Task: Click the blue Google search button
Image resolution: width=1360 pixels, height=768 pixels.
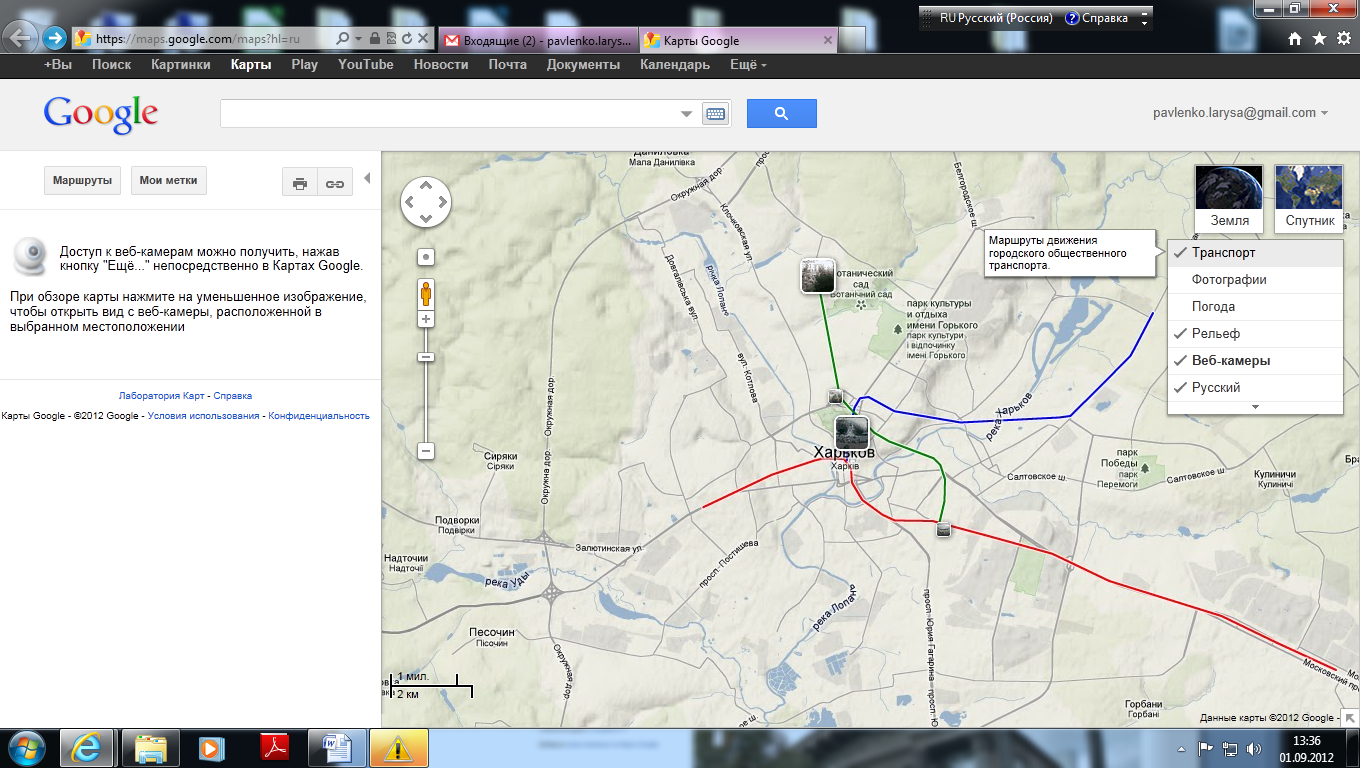Action: click(x=782, y=113)
